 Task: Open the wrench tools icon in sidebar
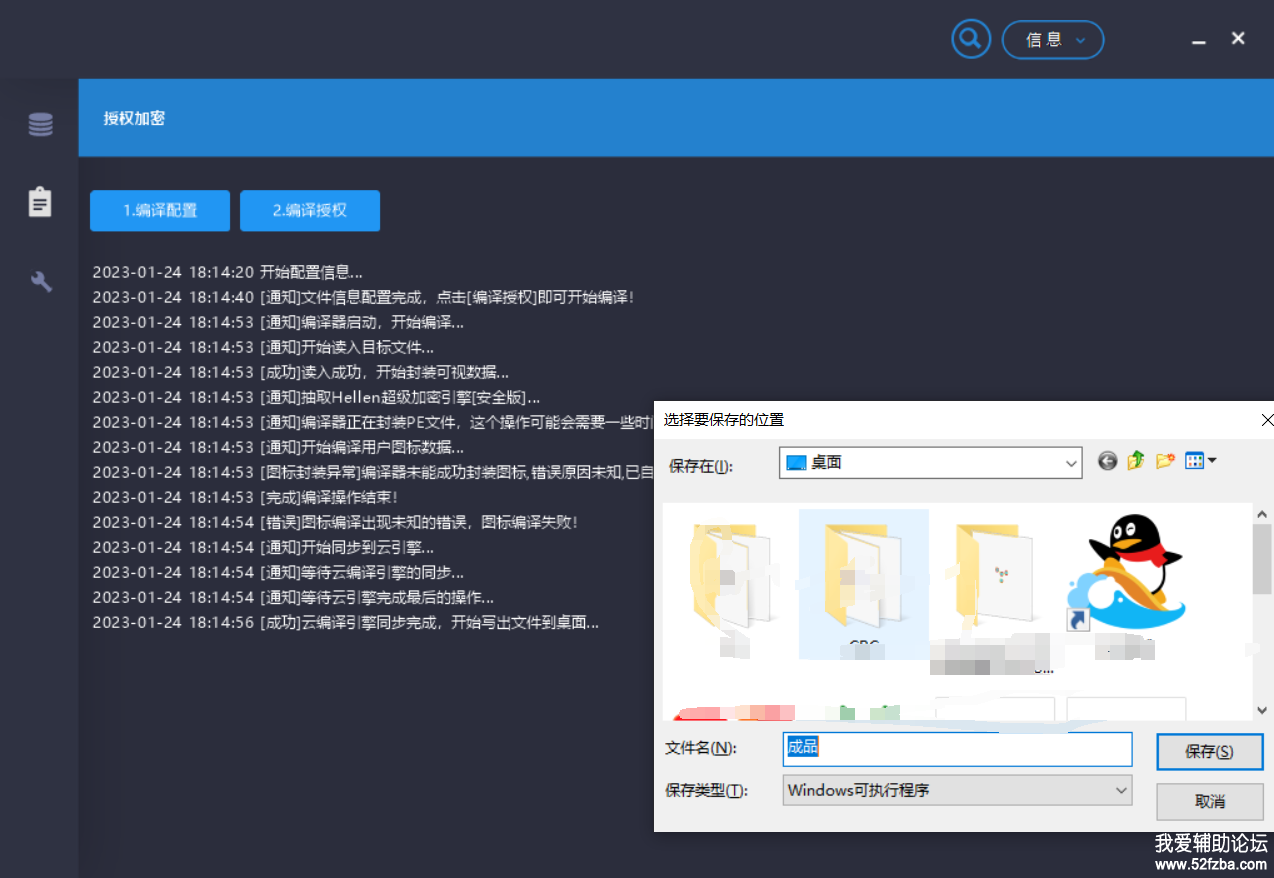[41, 281]
